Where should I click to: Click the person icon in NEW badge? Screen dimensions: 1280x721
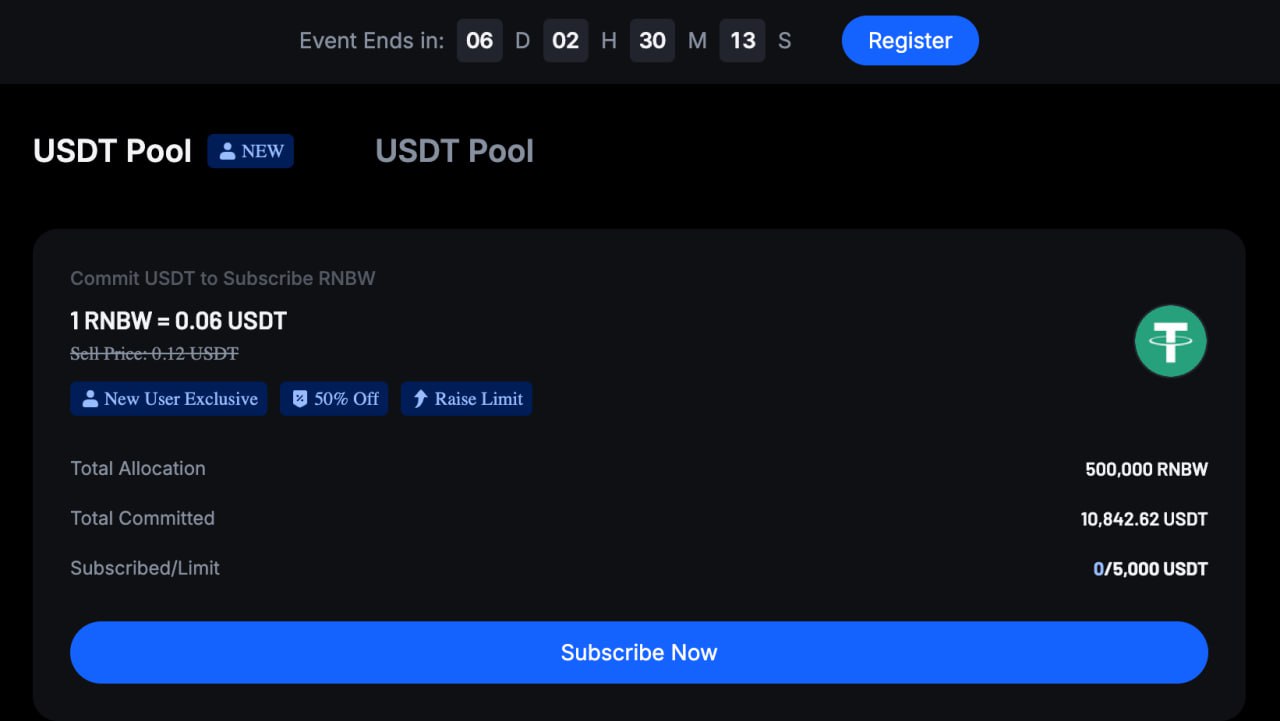point(227,151)
